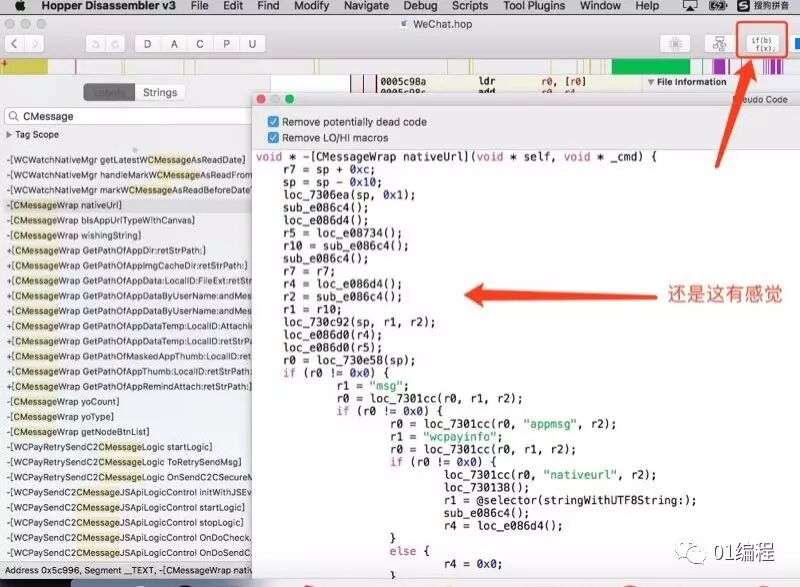Toggle Remove potentially dead code checkbox

tap(273, 121)
